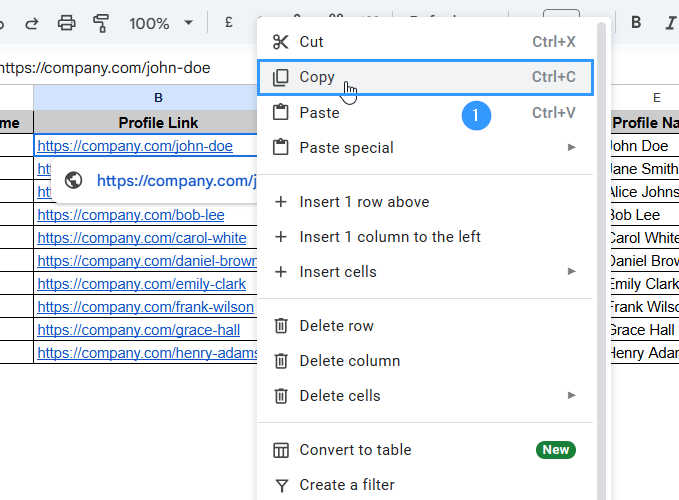679x500 pixels.
Task: Select column B header
Action: (x=146, y=98)
